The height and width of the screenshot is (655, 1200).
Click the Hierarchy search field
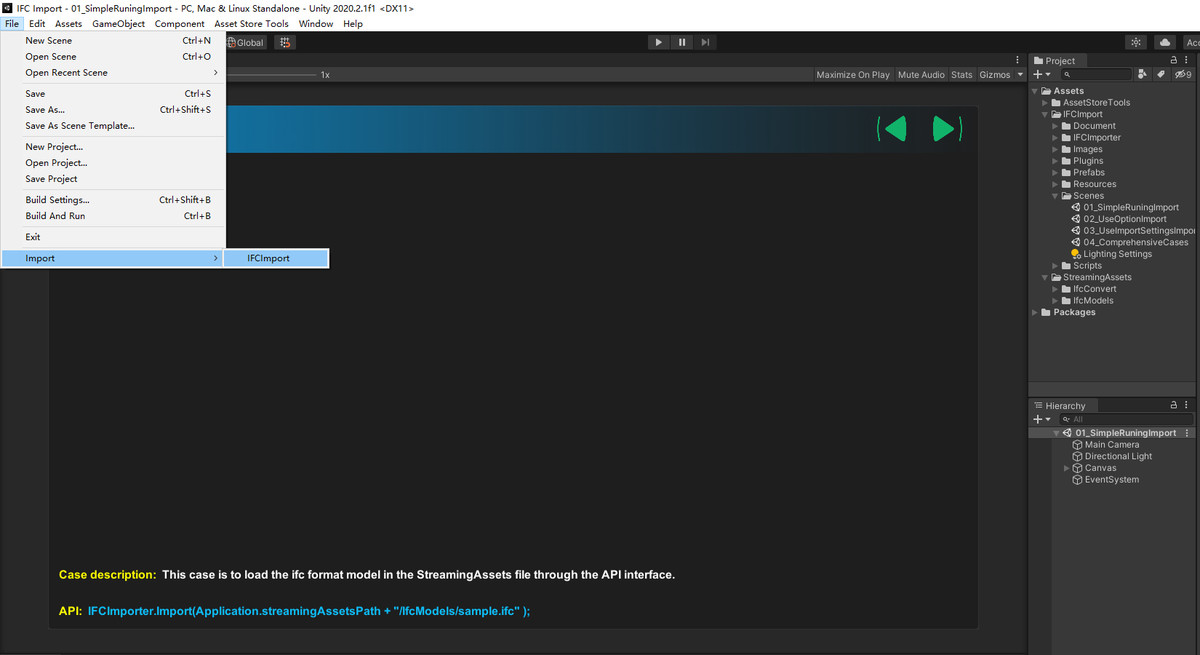click(1125, 419)
